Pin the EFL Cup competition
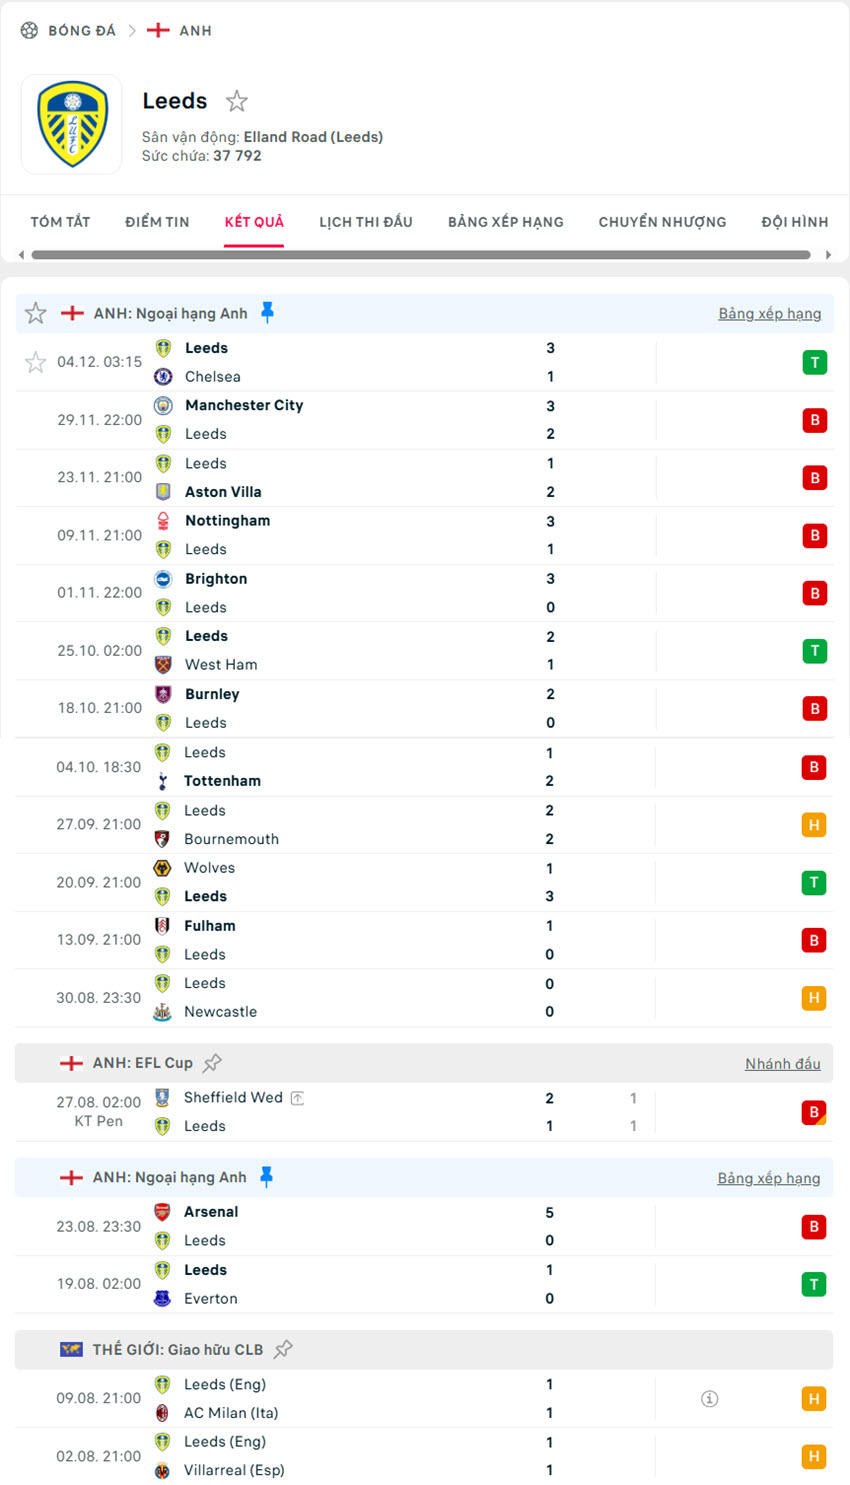 pyautogui.click(x=213, y=1063)
